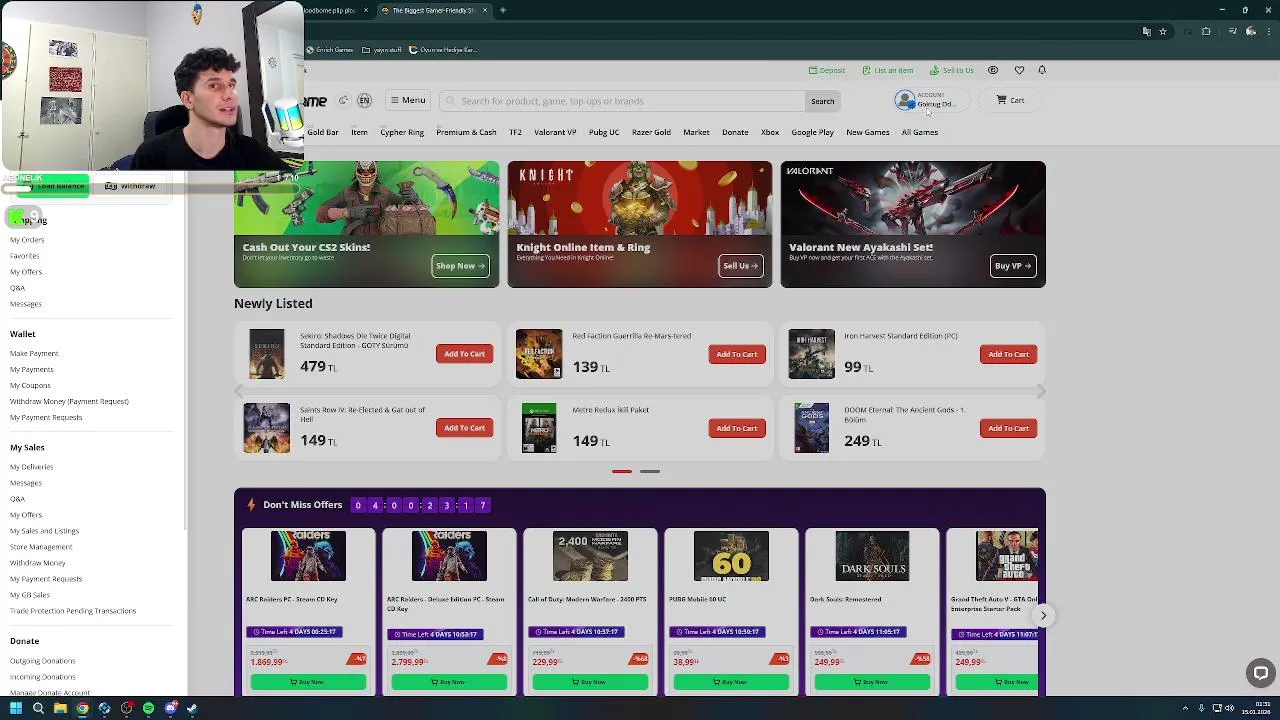Open Cypher Ring category

402,132
